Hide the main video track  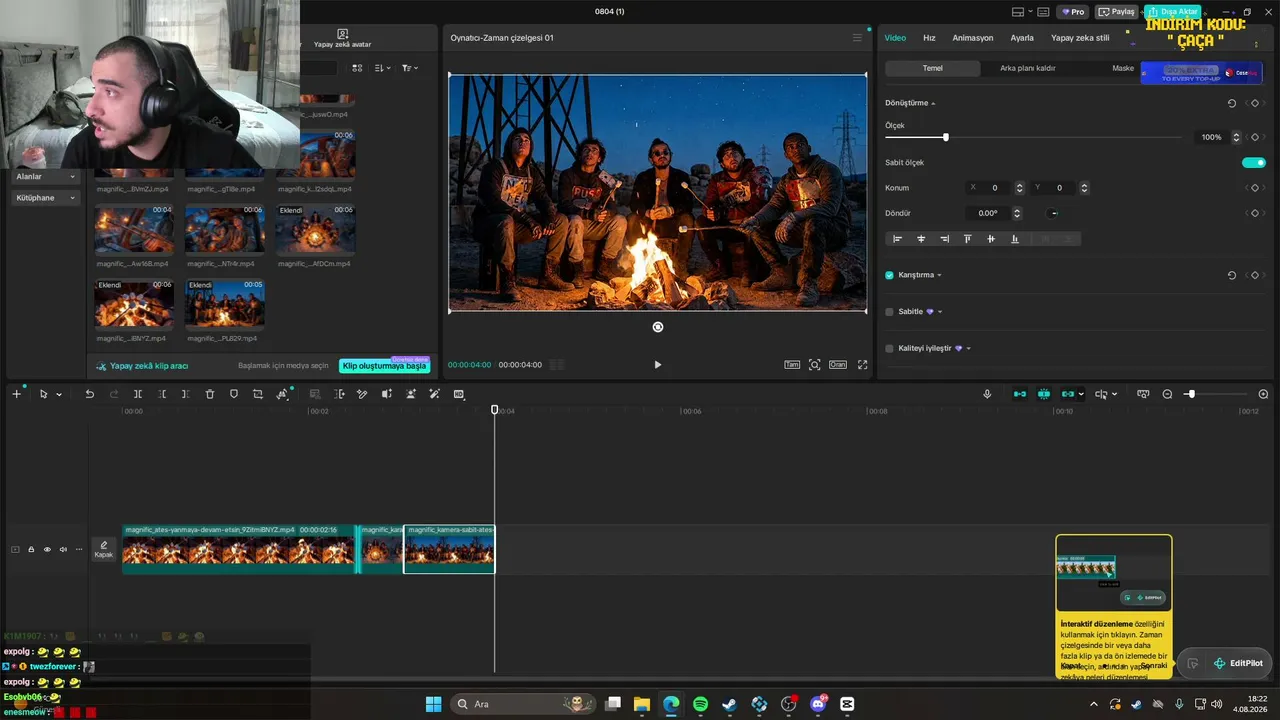click(47, 549)
